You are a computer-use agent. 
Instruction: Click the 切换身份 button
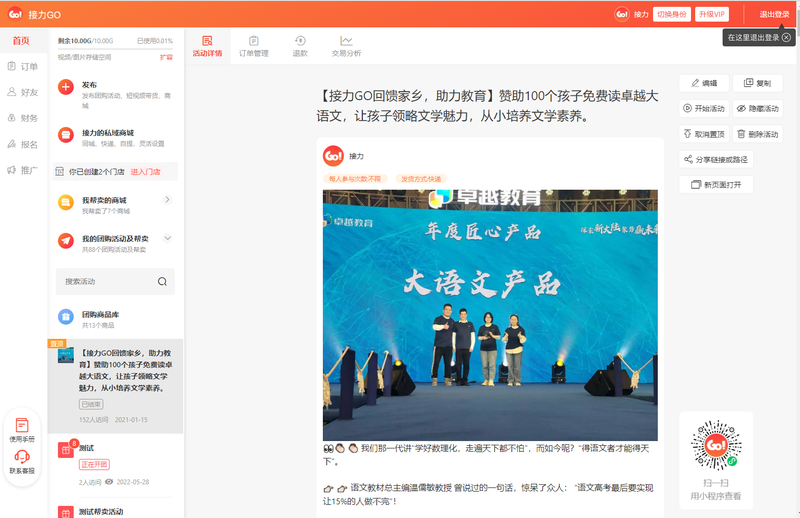pyautogui.click(x=671, y=14)
